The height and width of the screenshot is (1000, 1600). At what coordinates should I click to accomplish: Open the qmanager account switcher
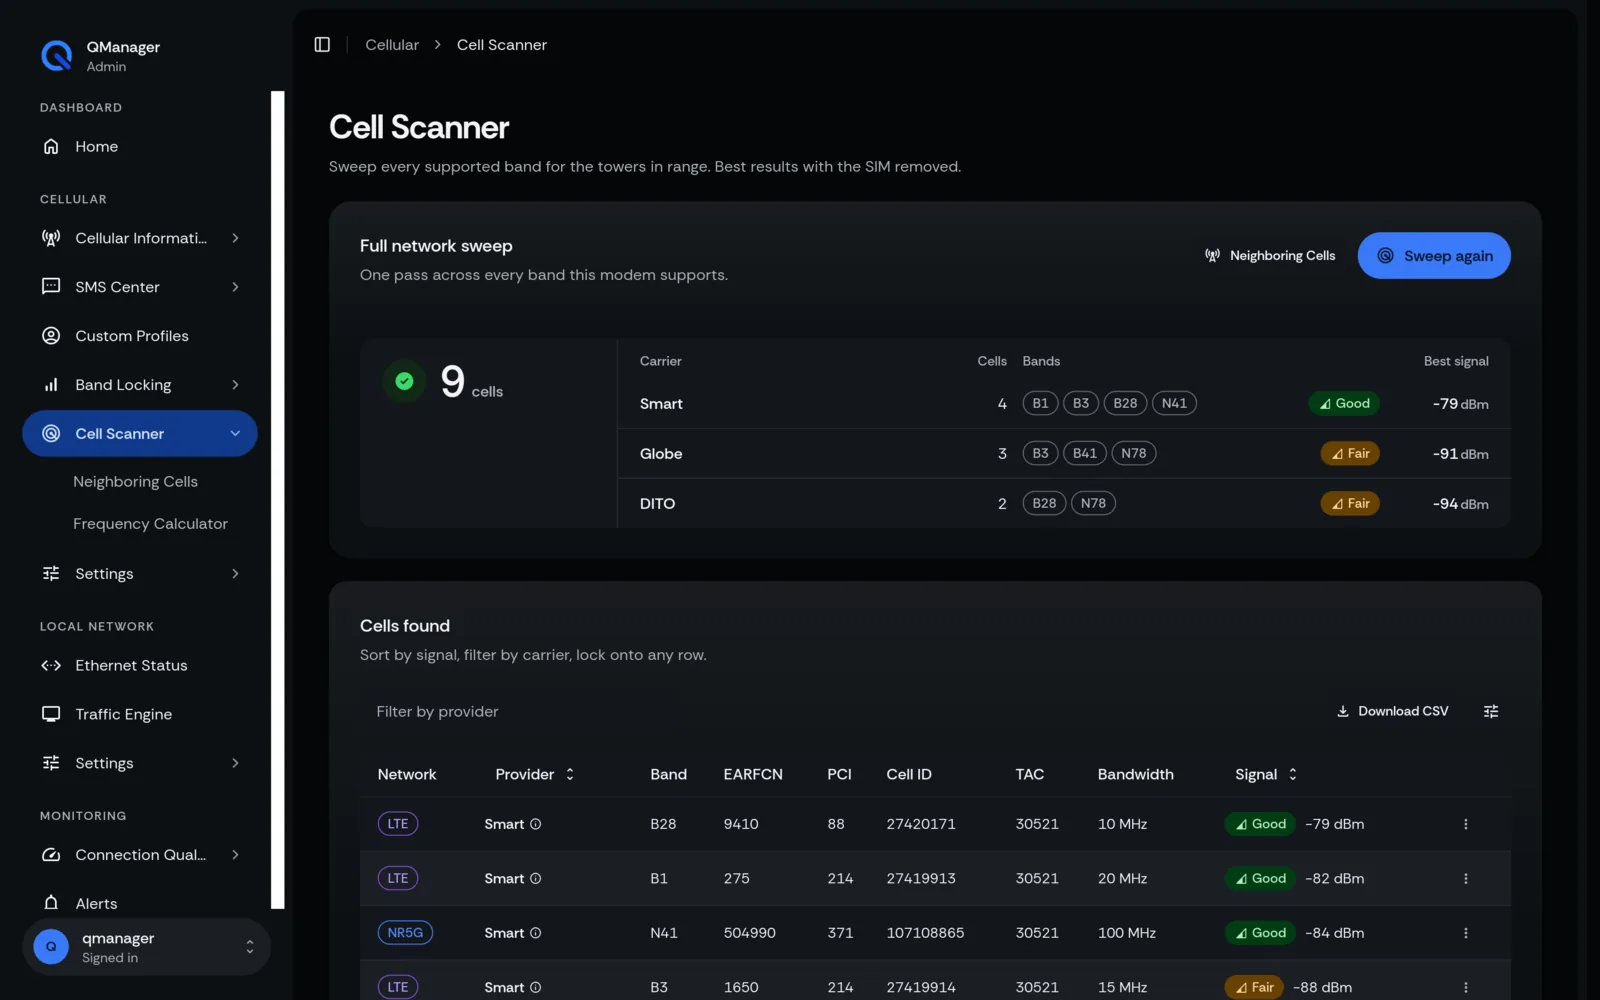click(x=146, y=947)
